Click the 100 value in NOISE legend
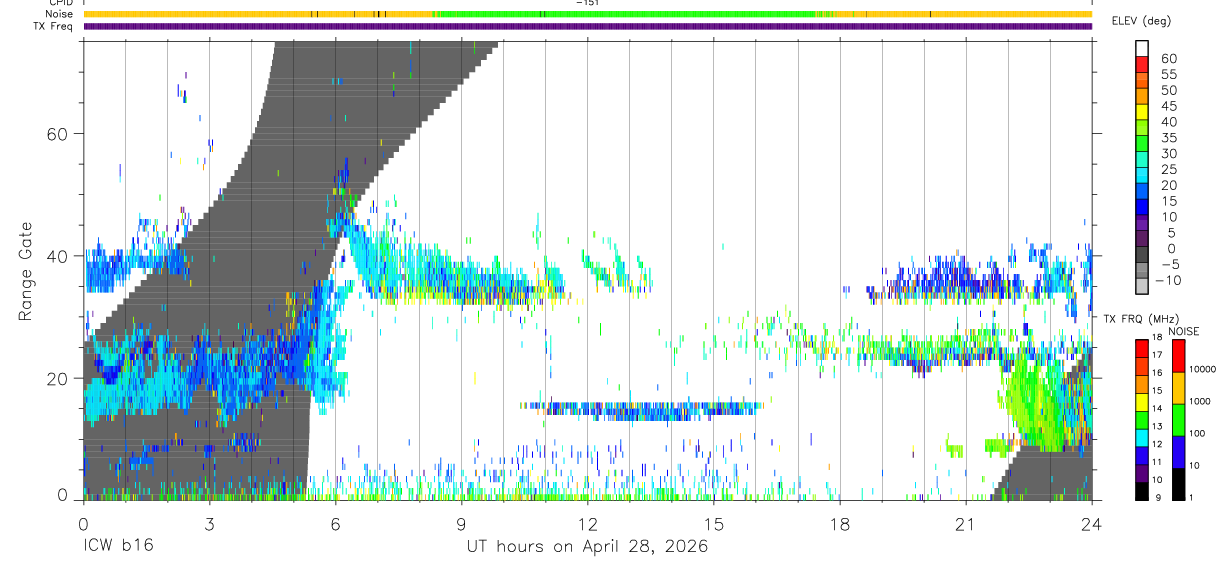 [1196, 433]
